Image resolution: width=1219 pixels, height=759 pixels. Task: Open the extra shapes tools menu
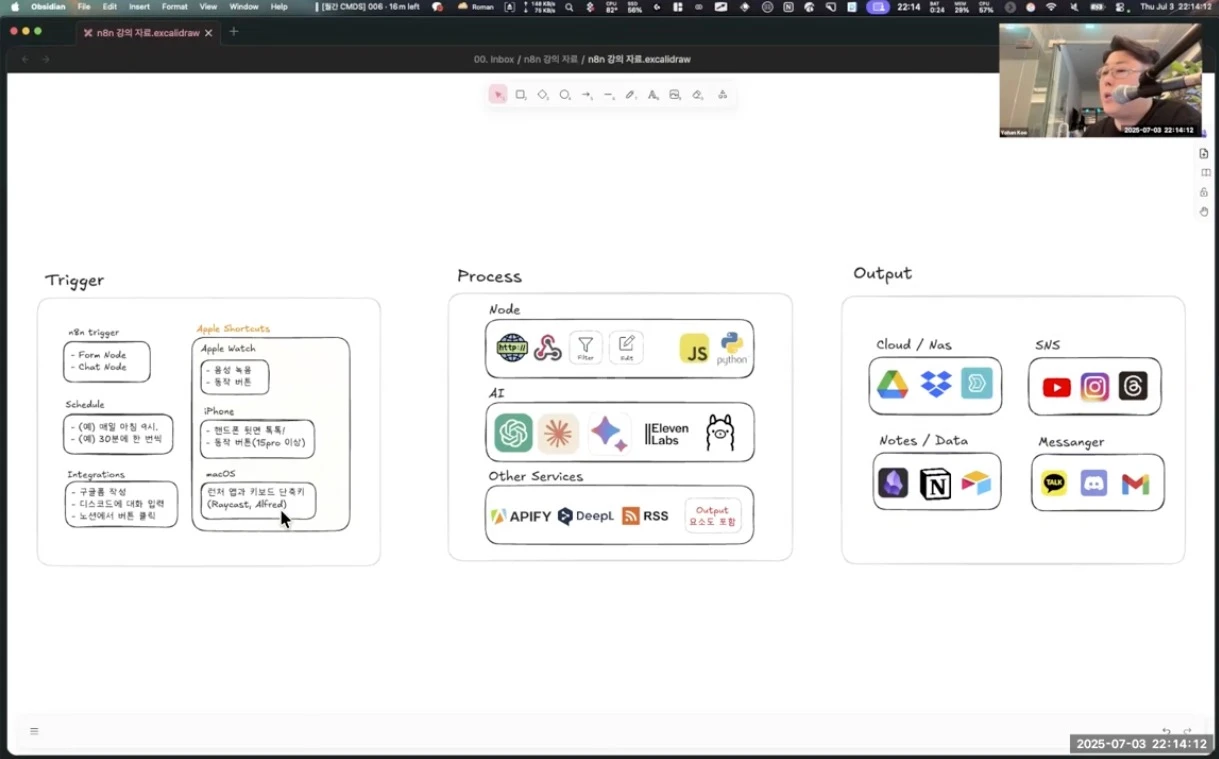pos(722,95)
